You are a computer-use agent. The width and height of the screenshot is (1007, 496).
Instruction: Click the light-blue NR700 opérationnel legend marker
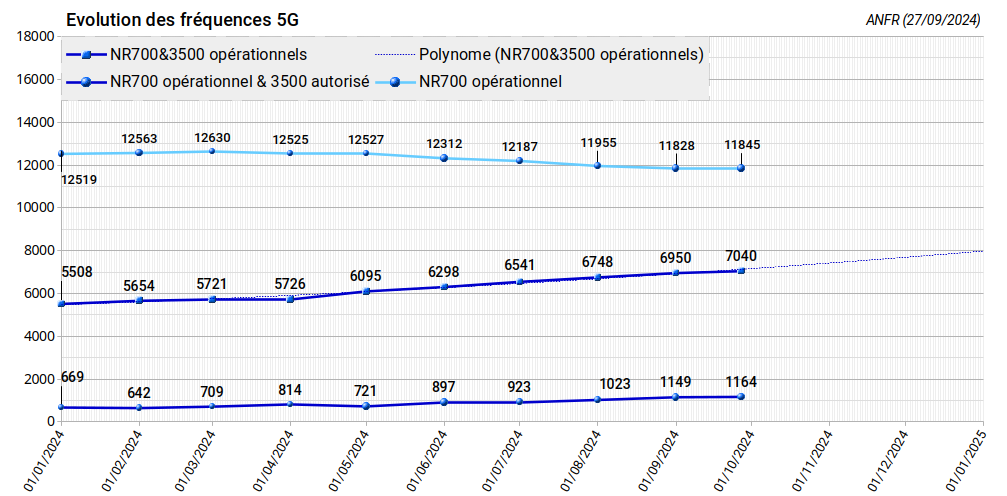(395, 82)
